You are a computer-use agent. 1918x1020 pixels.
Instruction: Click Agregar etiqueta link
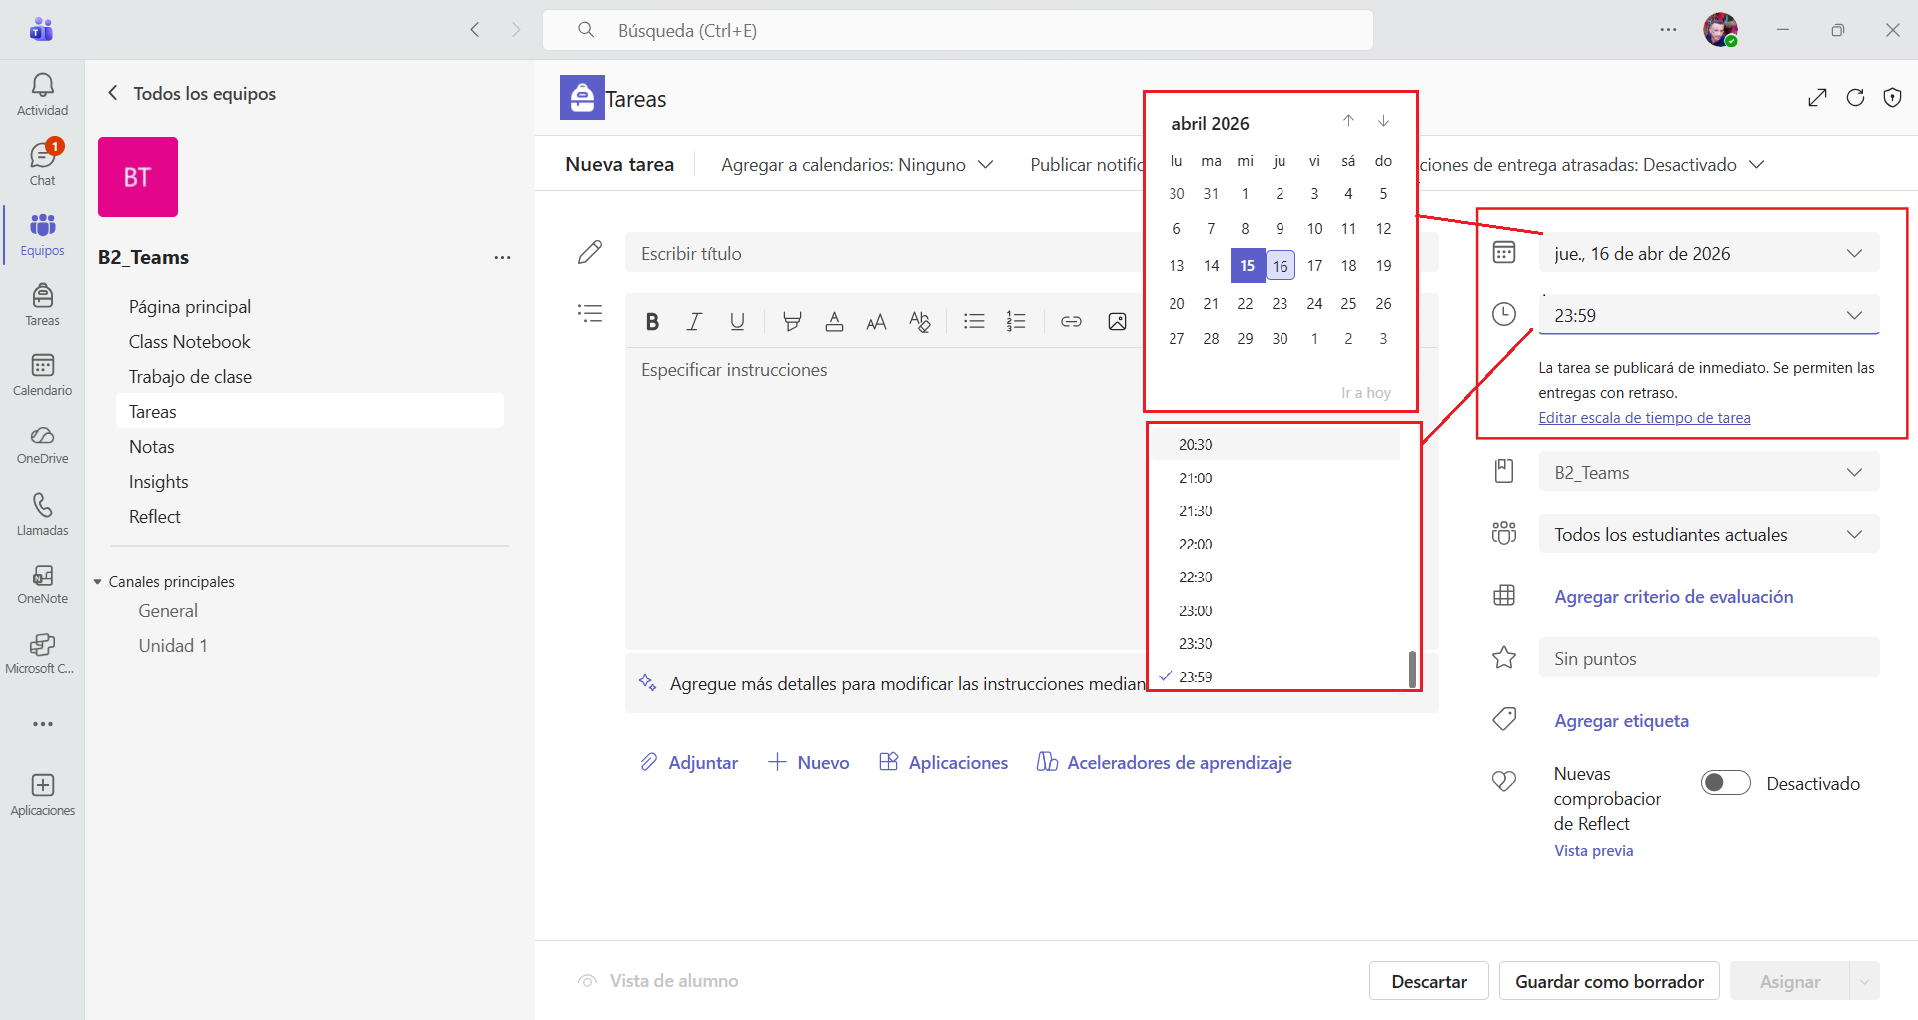tap(1621, 720)
